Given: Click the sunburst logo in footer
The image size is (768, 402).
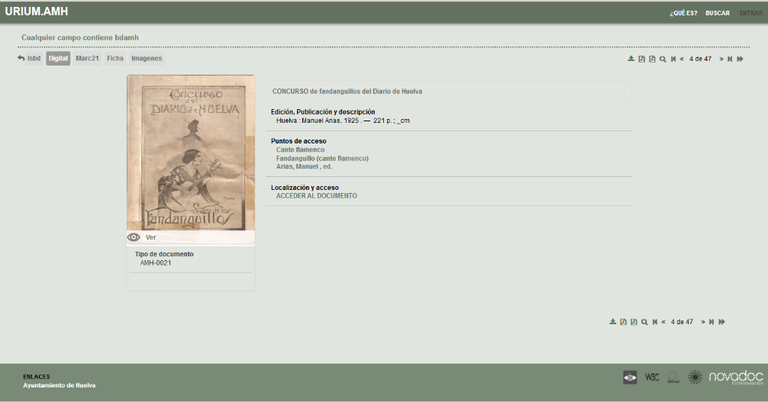Looking at the screenshot, I should coord(695,377).
